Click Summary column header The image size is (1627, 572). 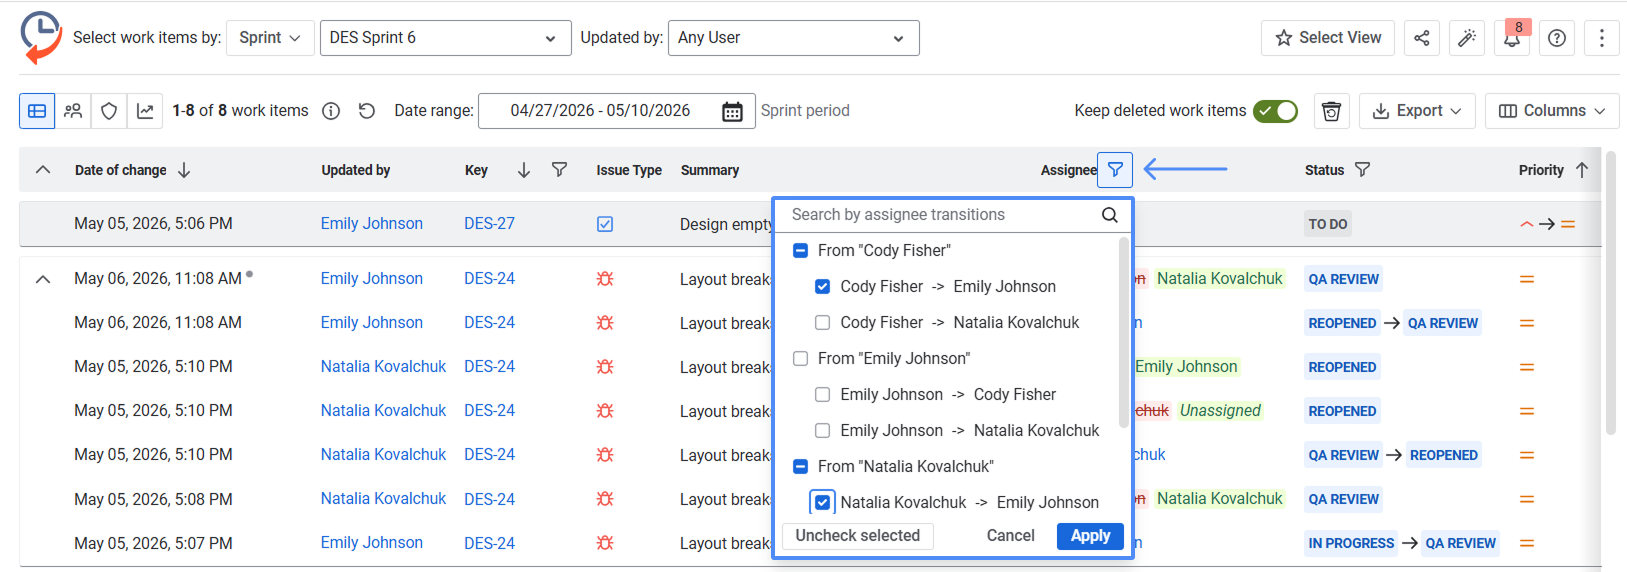pyautogui.click(x=710, y=170)
